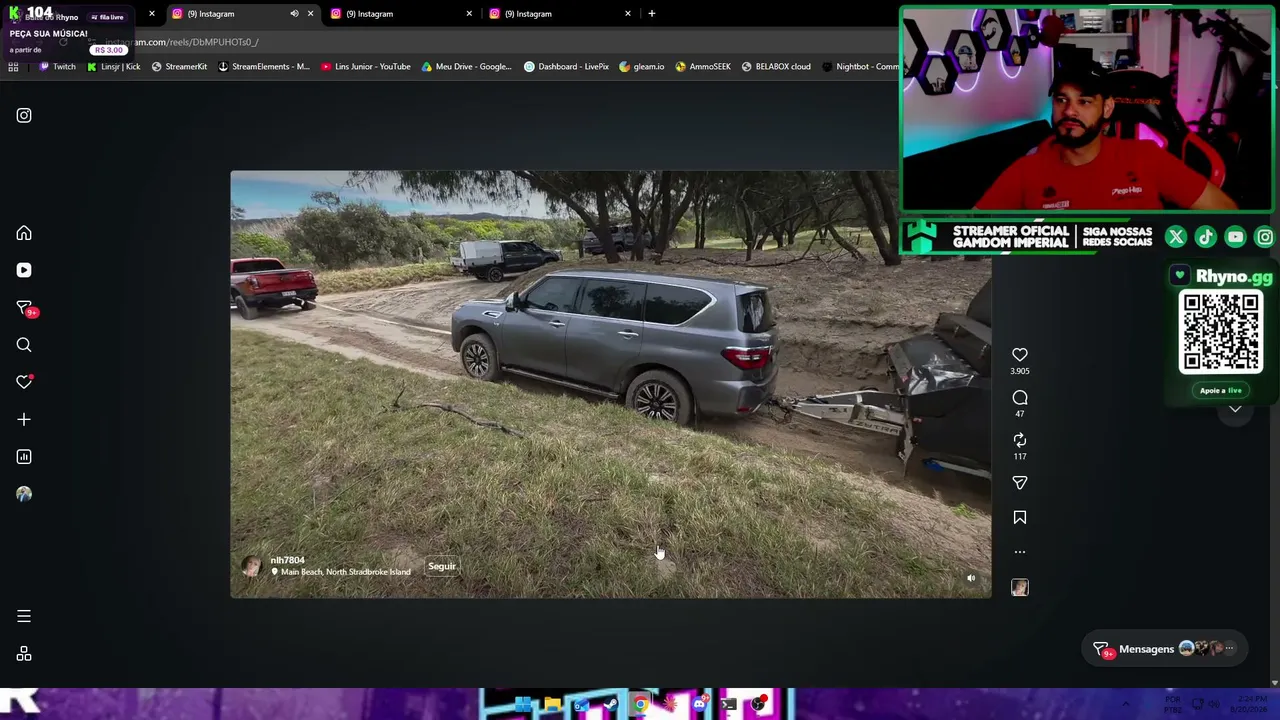1280x720 pixels.
Task: Mute the first Instagram tab via its speaker icon
Action: (x=294, y=14)
